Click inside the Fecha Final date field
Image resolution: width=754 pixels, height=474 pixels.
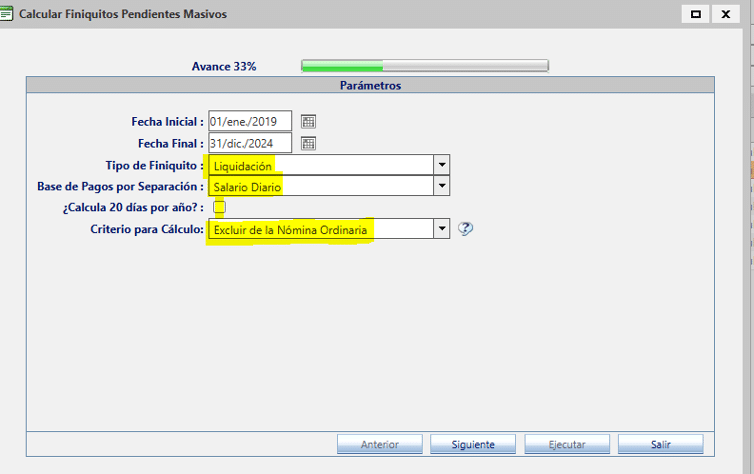250,143
